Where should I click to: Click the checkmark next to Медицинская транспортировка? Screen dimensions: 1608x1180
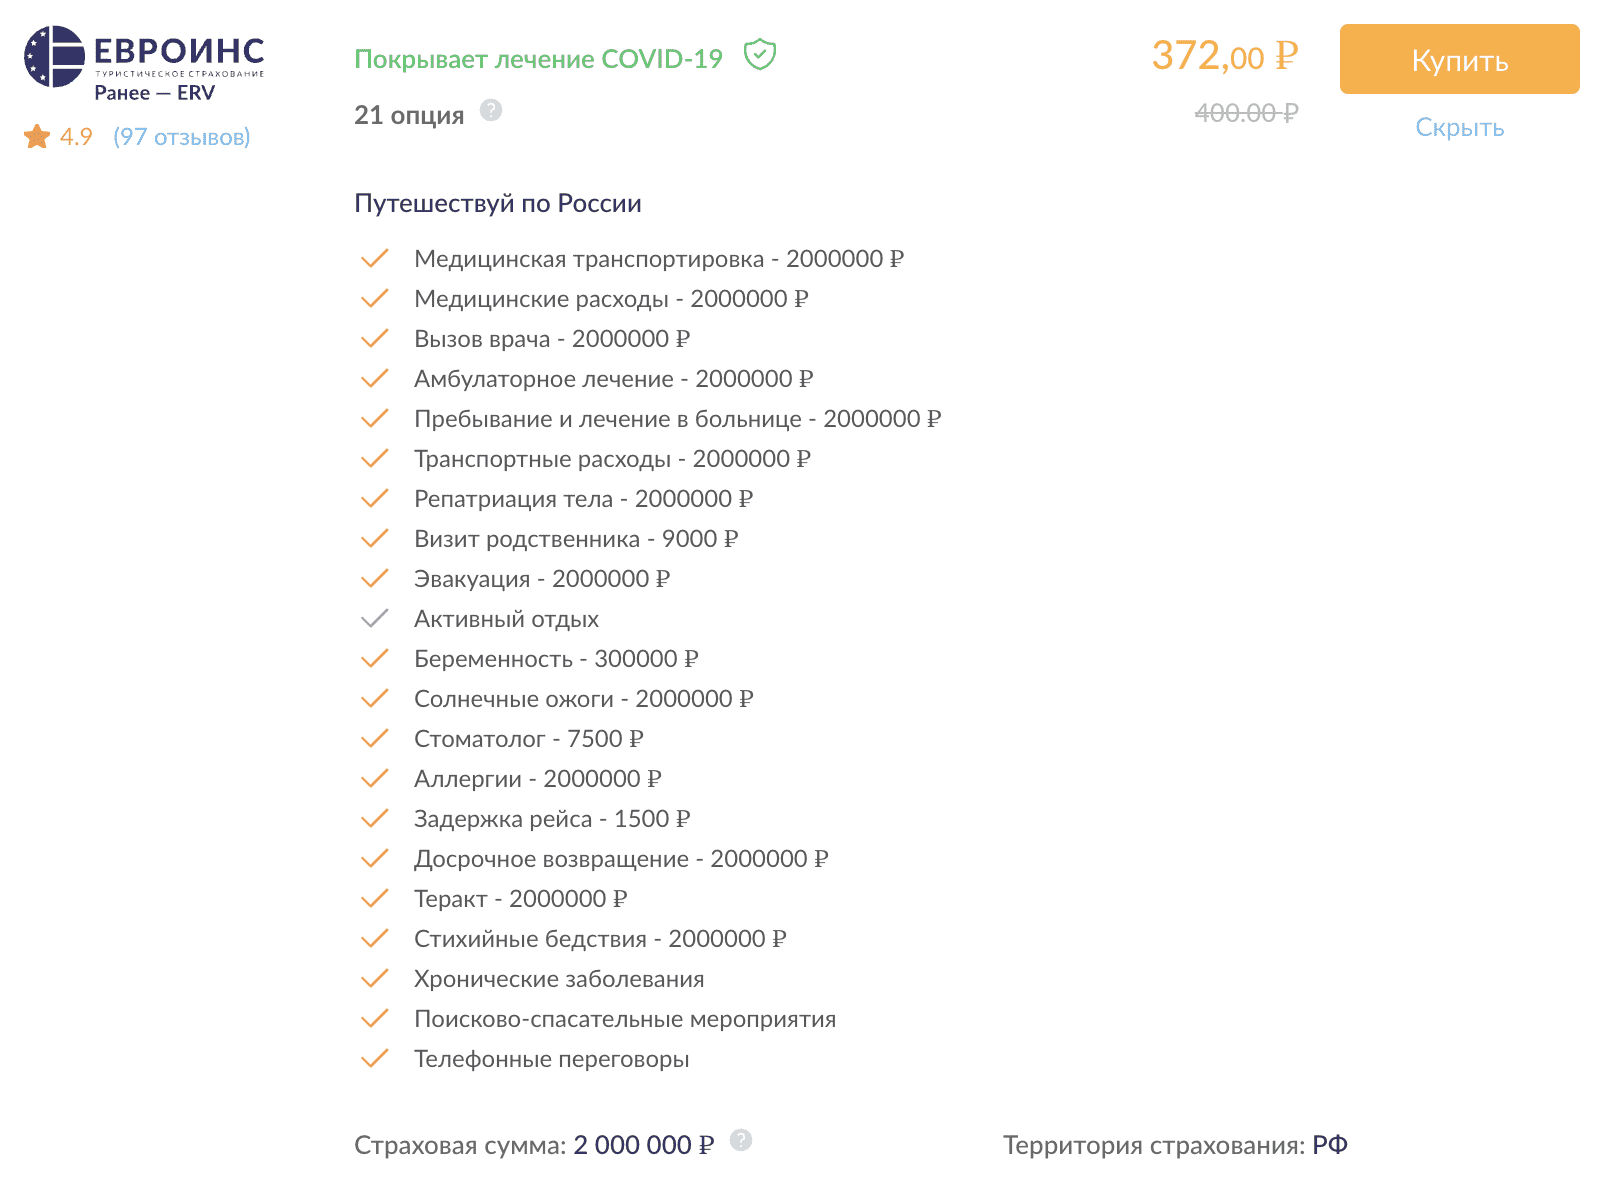(374, 259)
